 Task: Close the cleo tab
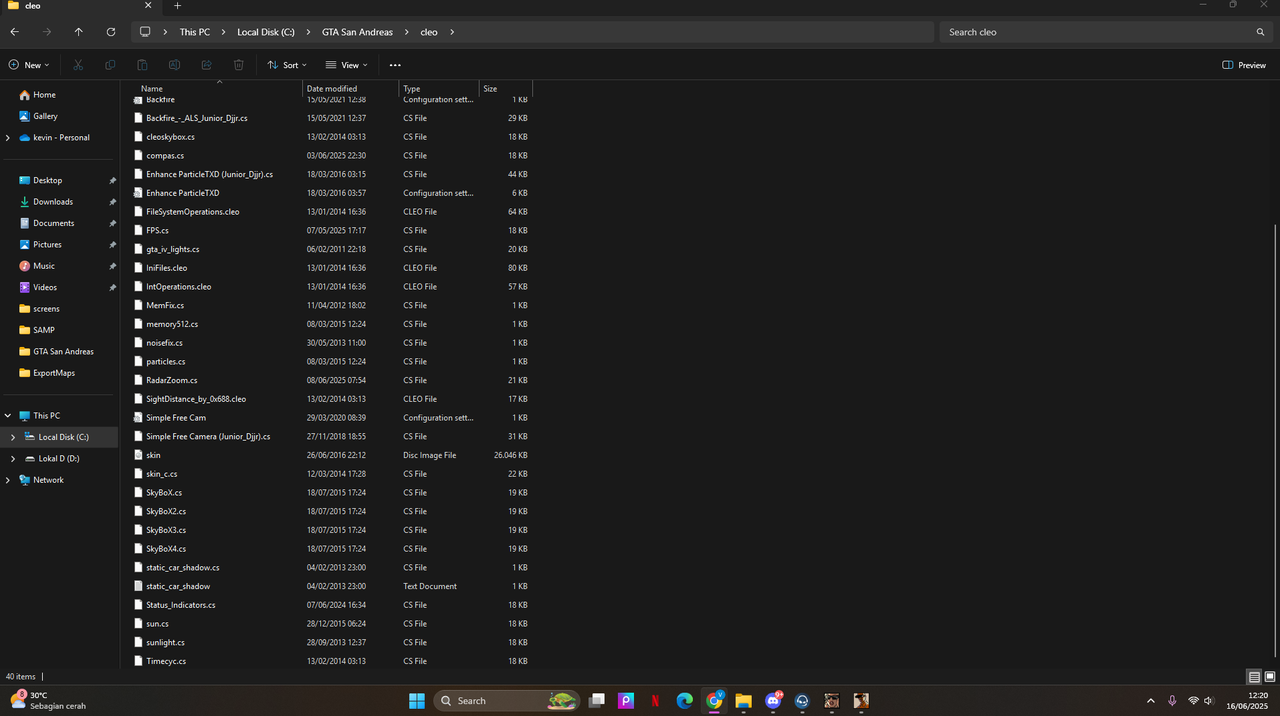[147, 6]
